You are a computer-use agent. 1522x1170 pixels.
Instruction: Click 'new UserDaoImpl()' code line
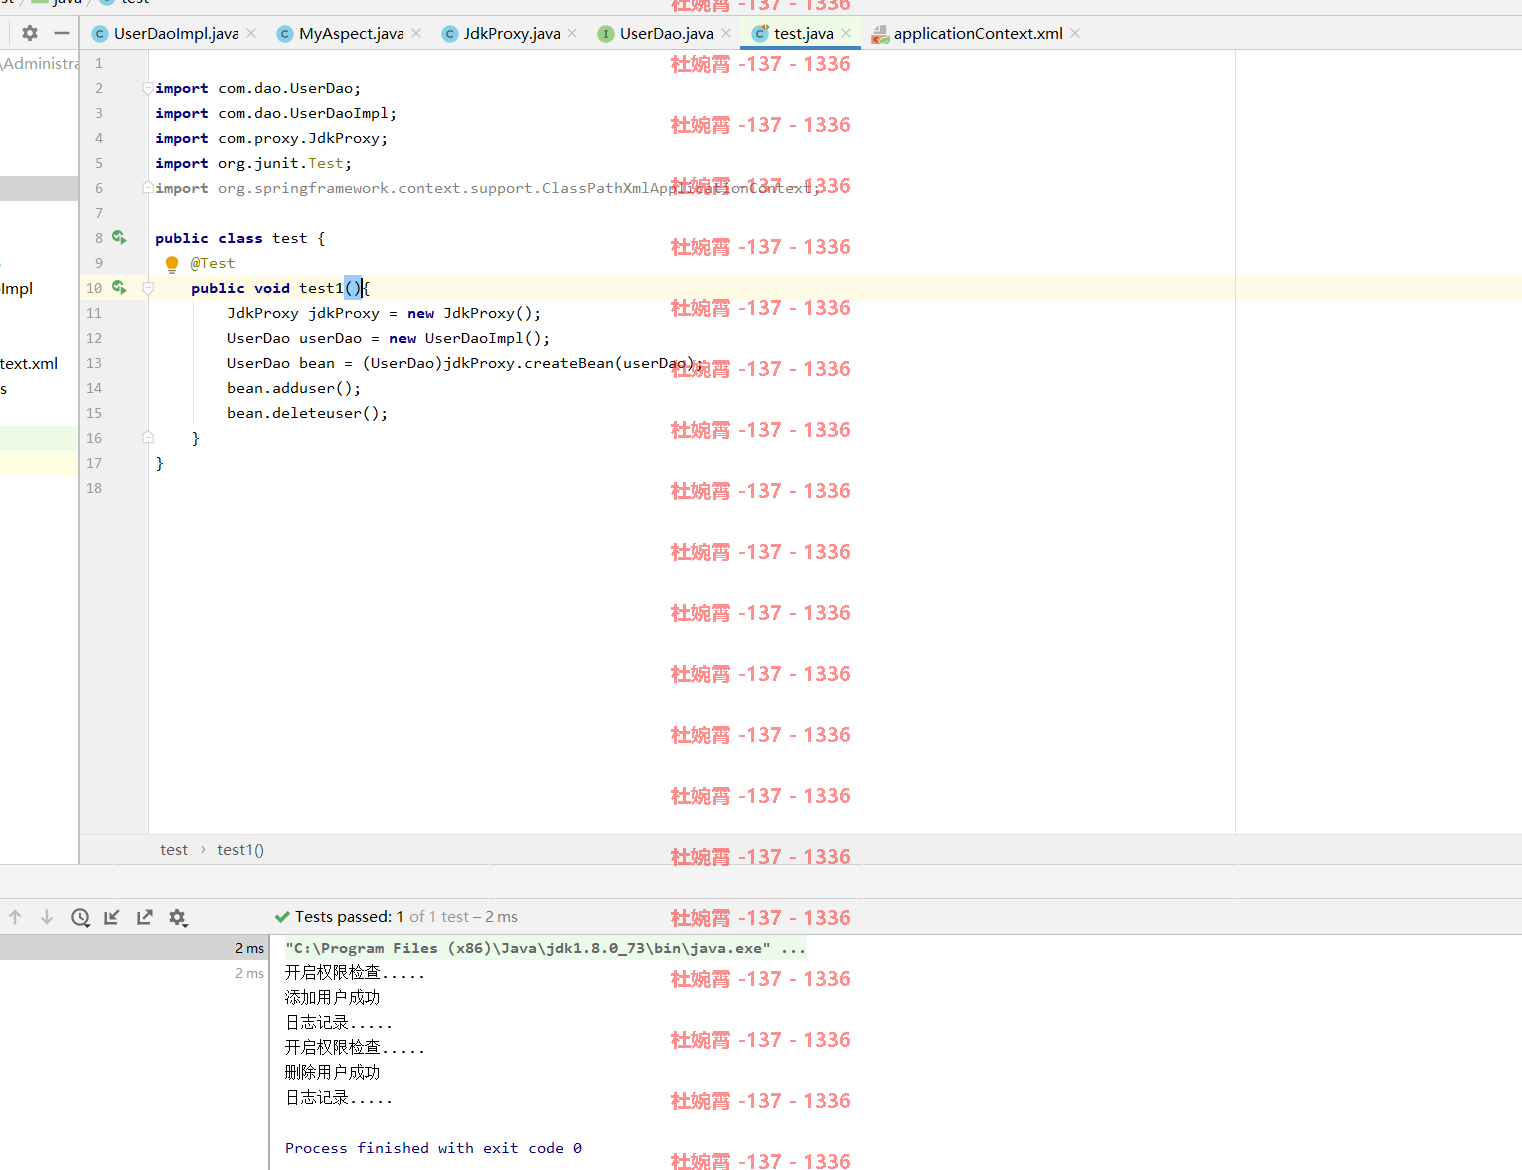point(388,338)
